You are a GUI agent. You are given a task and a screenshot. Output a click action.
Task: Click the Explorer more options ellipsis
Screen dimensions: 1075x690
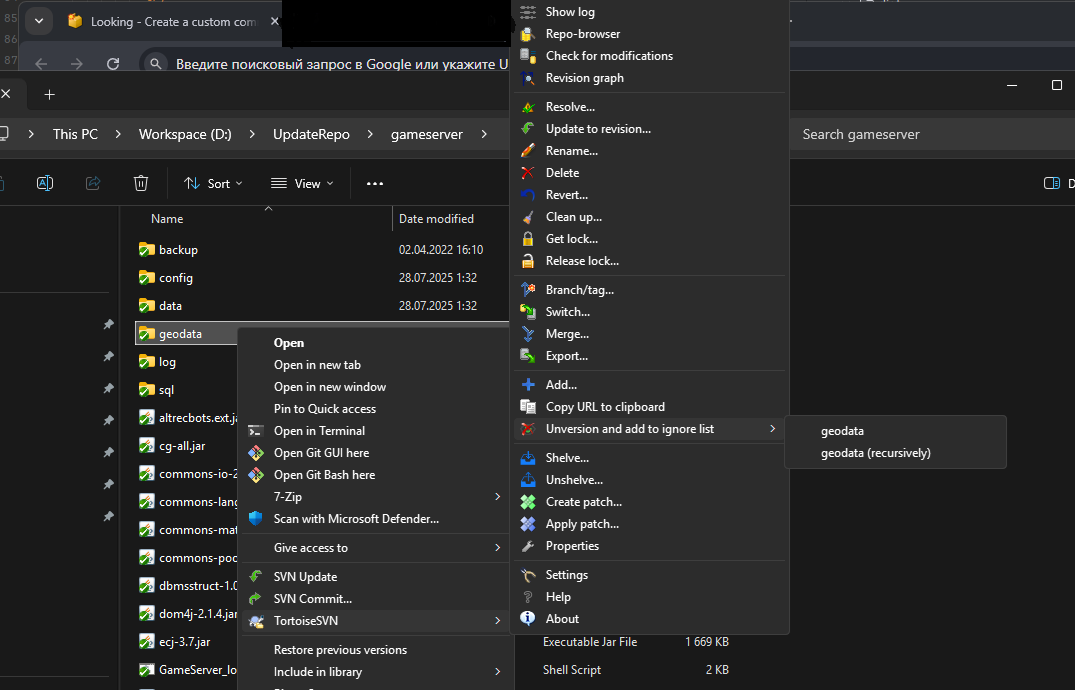tap(374, 183)
